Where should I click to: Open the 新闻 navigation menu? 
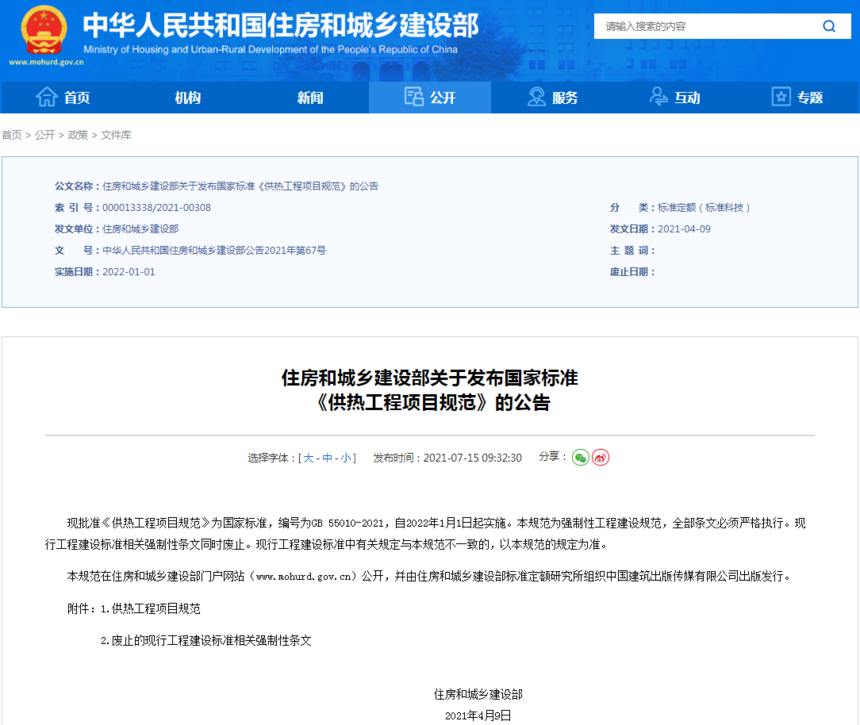pos(310,98)
